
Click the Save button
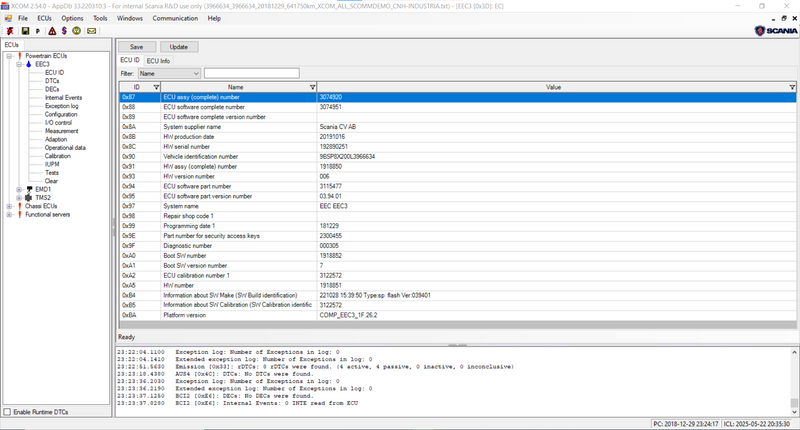pyautogui.click(x=137, y=47)
